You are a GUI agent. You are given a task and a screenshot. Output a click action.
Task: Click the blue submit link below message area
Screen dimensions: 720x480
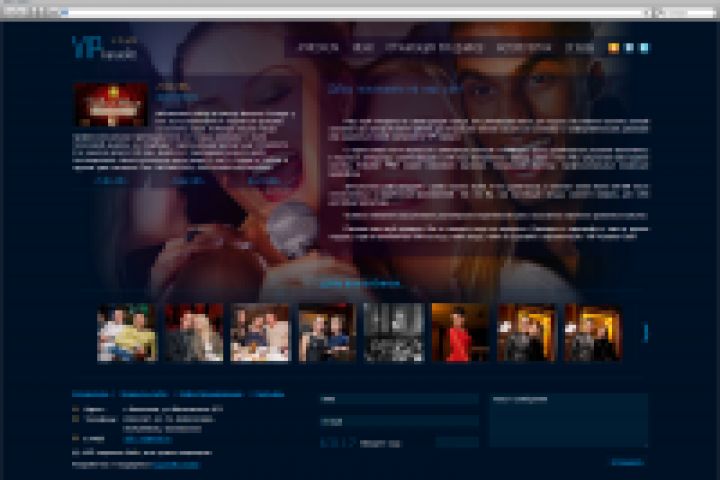click(x=627, y=462)
